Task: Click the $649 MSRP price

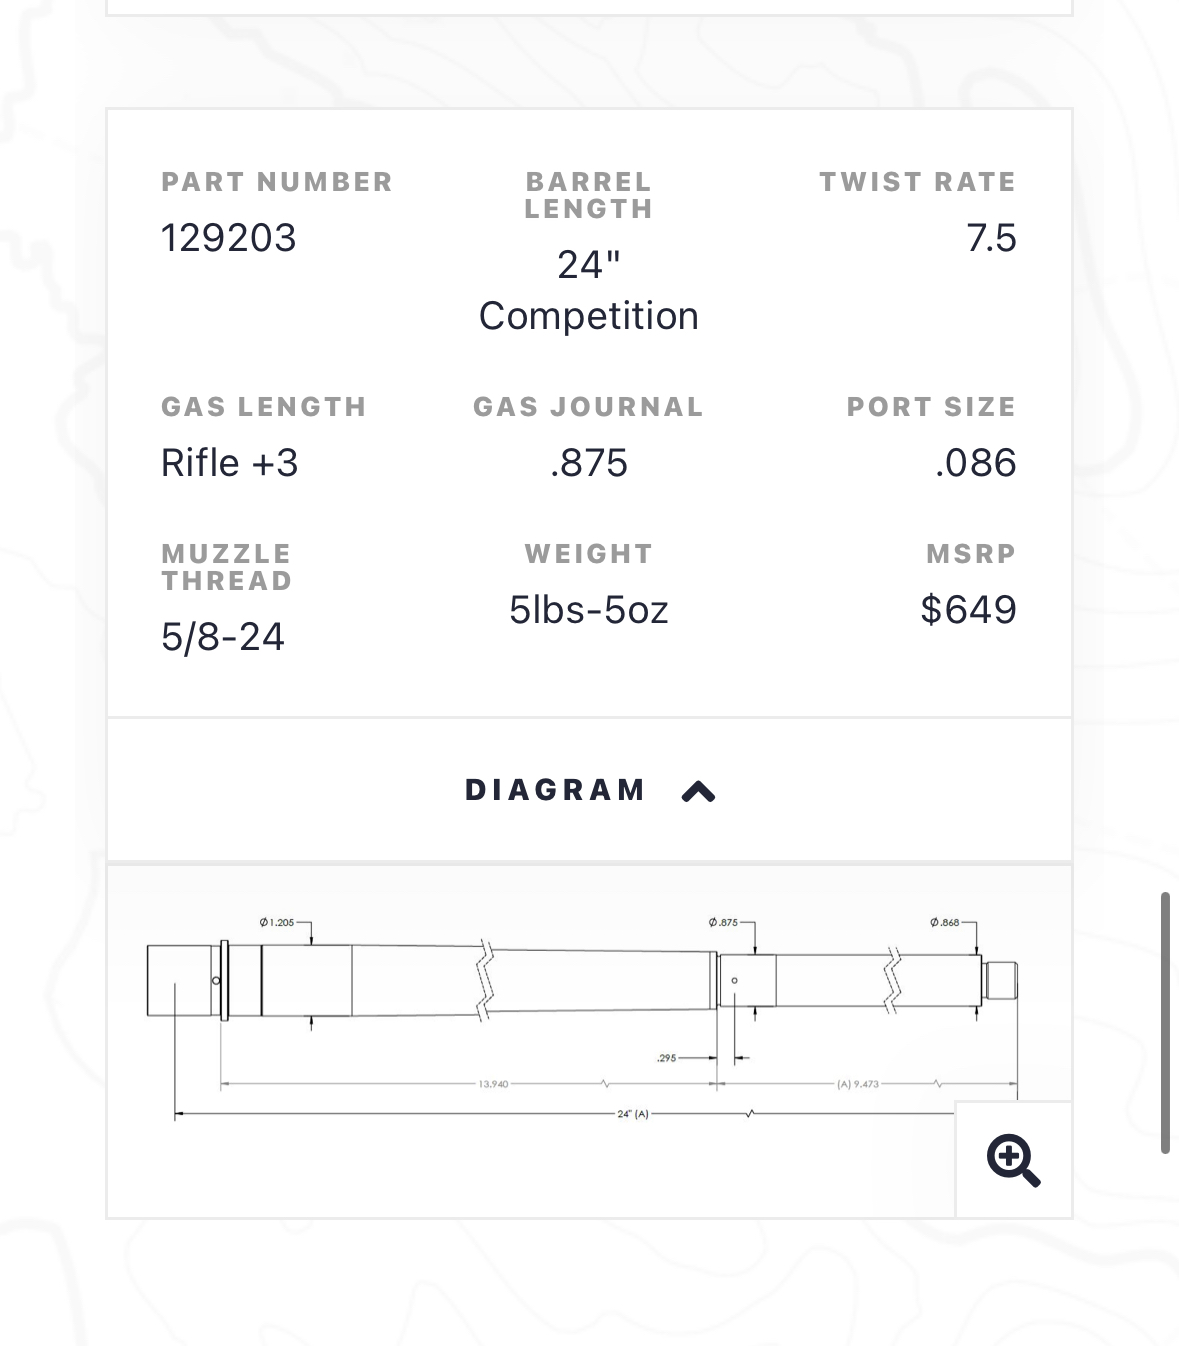Action: 968,610
